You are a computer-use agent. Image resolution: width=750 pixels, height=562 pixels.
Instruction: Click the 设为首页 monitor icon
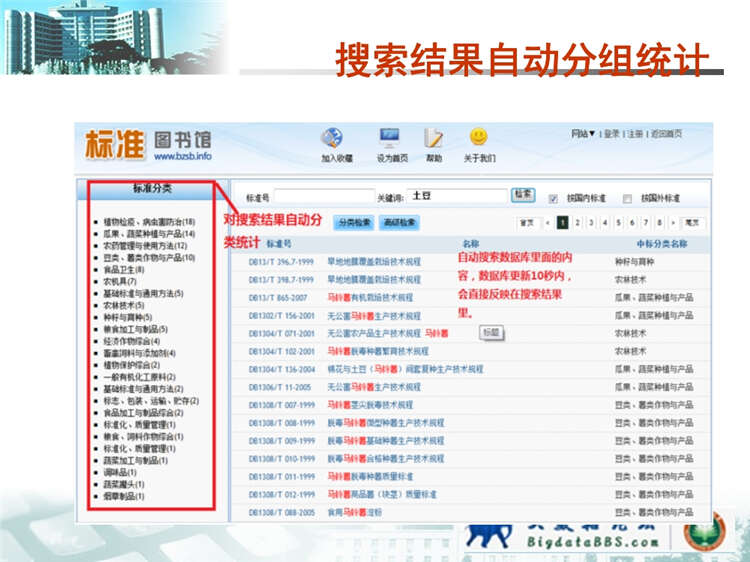389,139
